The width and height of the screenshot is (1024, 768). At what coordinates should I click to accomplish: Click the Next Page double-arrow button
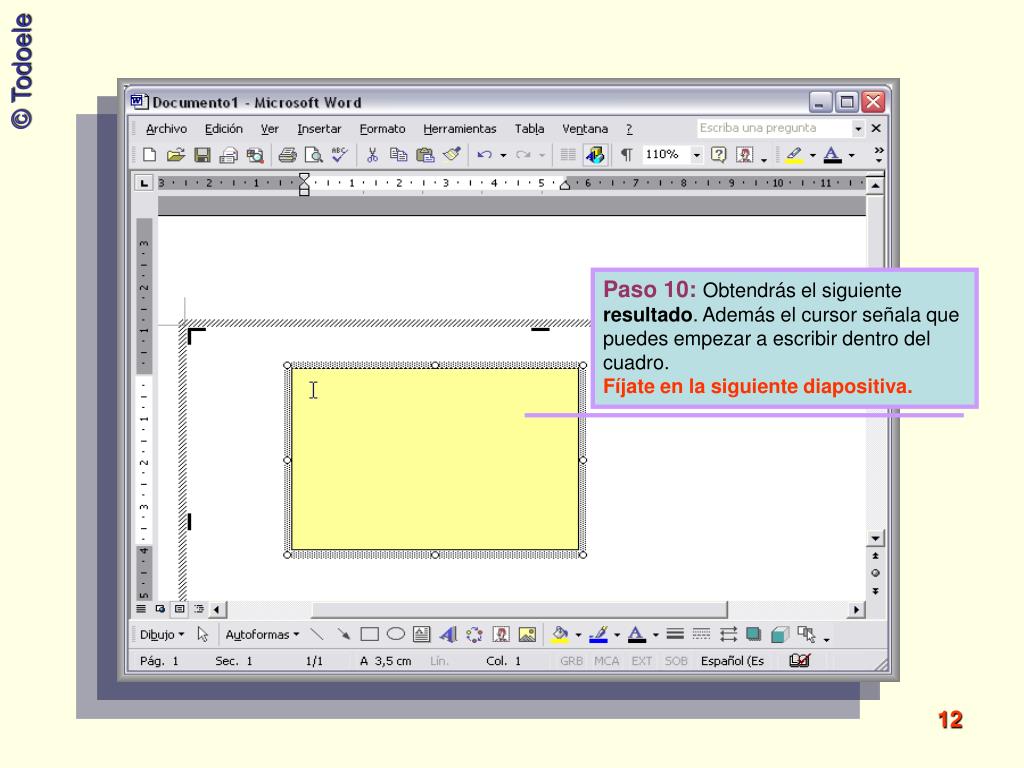pyautogui.click(x=875, y=591)
